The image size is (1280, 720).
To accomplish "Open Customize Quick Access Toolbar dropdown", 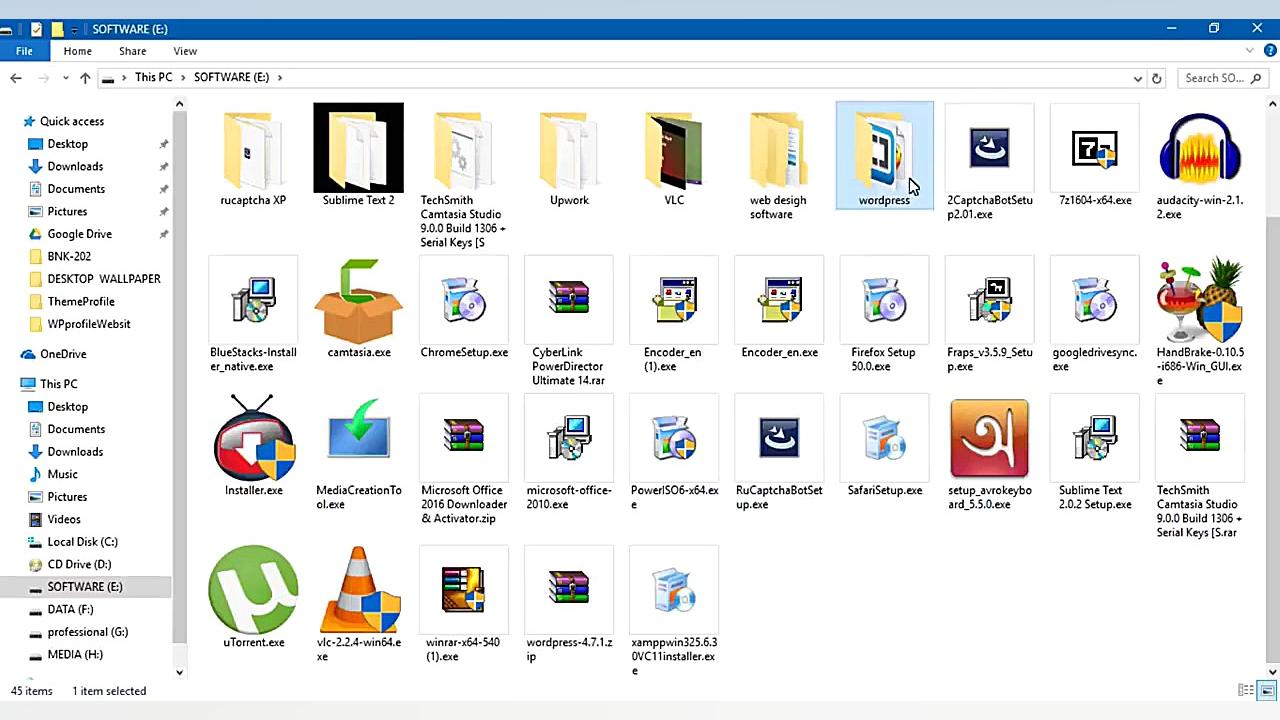I will (x=74, y=30).
